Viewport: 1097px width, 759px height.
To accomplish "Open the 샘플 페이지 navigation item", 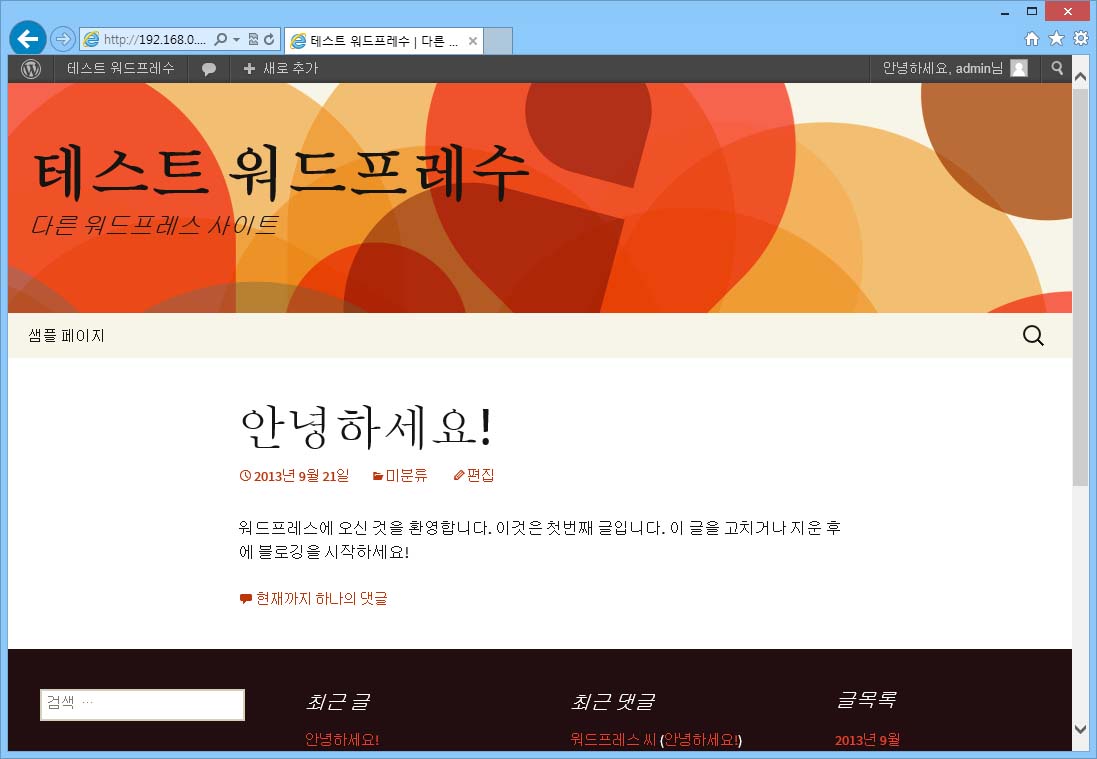I will coord(66,336).
